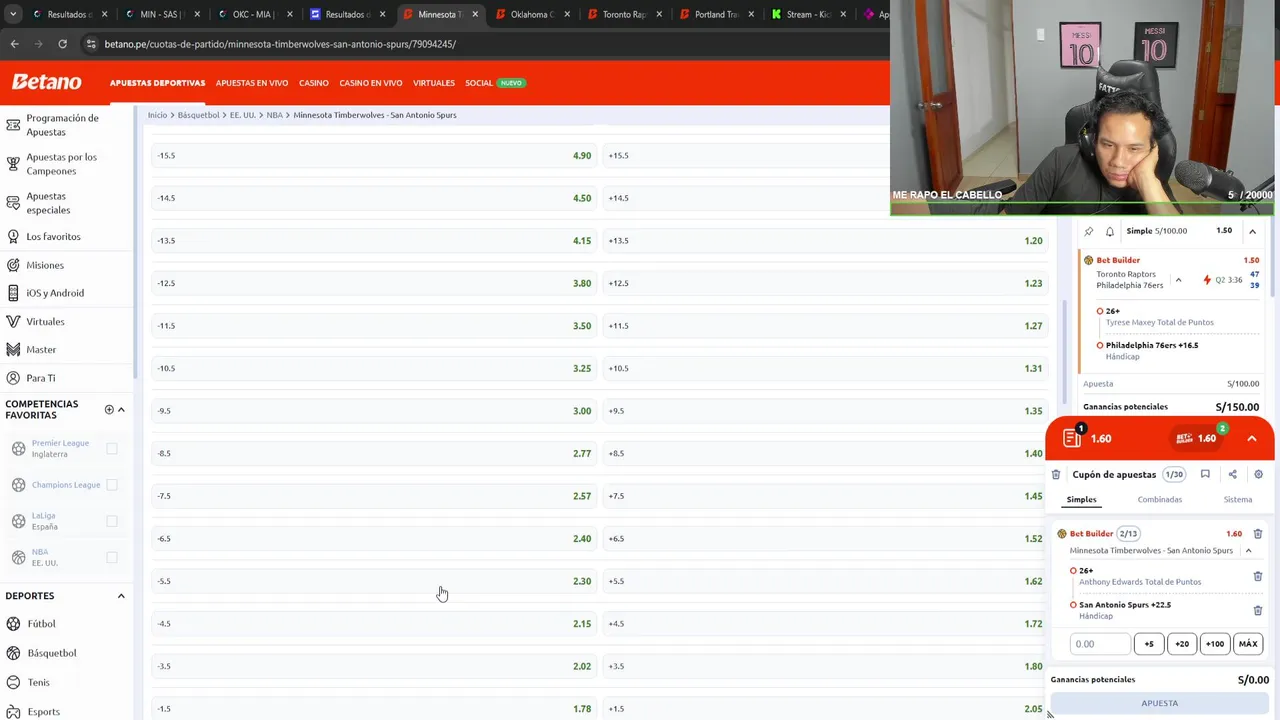Open Apuestas en Vivo menu

coord(252,83)
